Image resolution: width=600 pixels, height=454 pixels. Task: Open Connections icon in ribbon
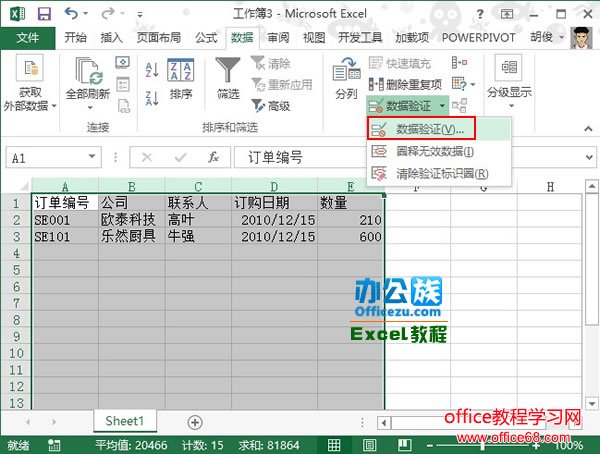coord(123,62)
